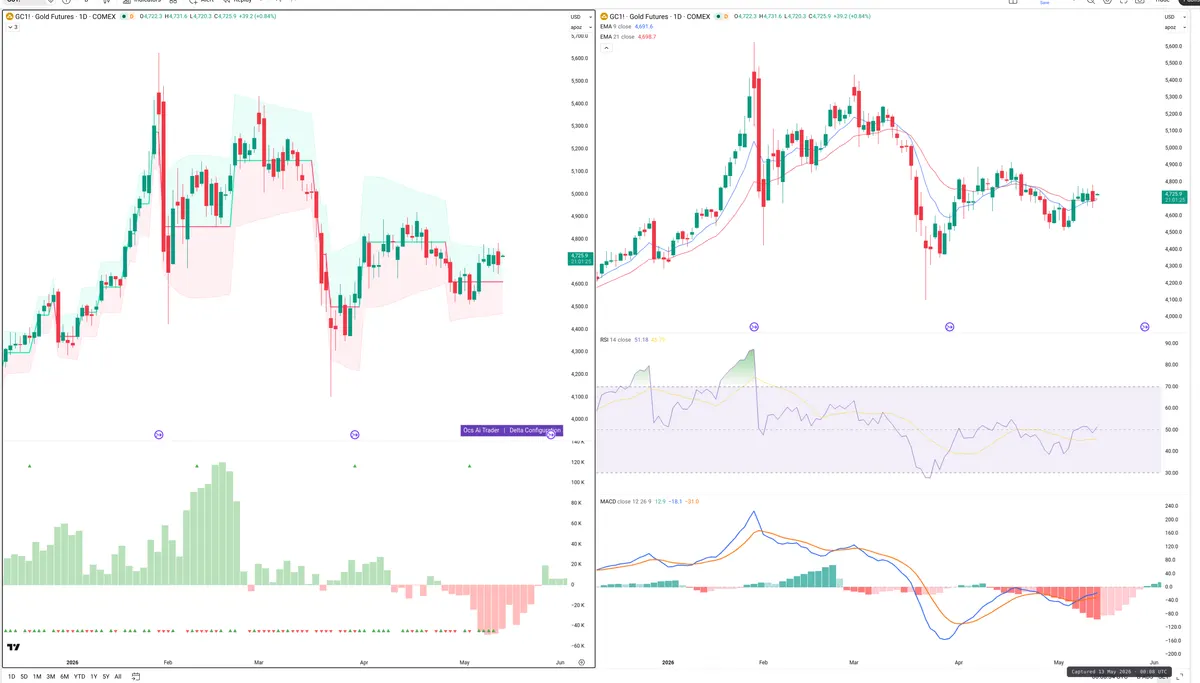Click the event marker near June in right chart
1200x683 pixels.
pyautogui.click(x=1144, y=327)
